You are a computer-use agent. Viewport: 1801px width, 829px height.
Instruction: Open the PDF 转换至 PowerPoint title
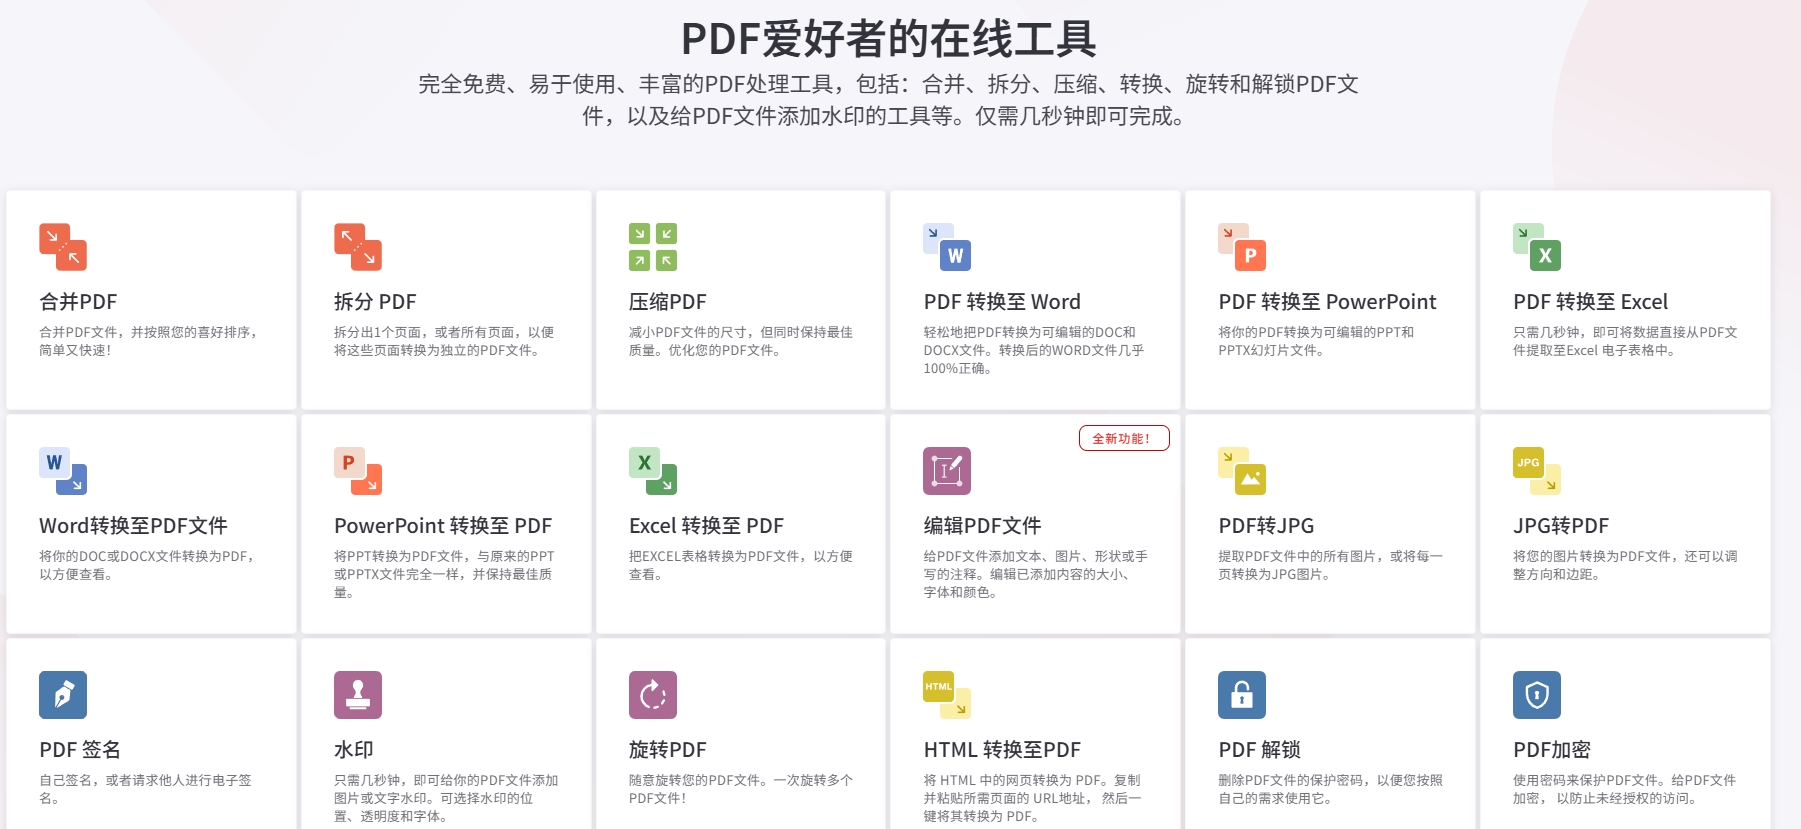(1327, 302)
